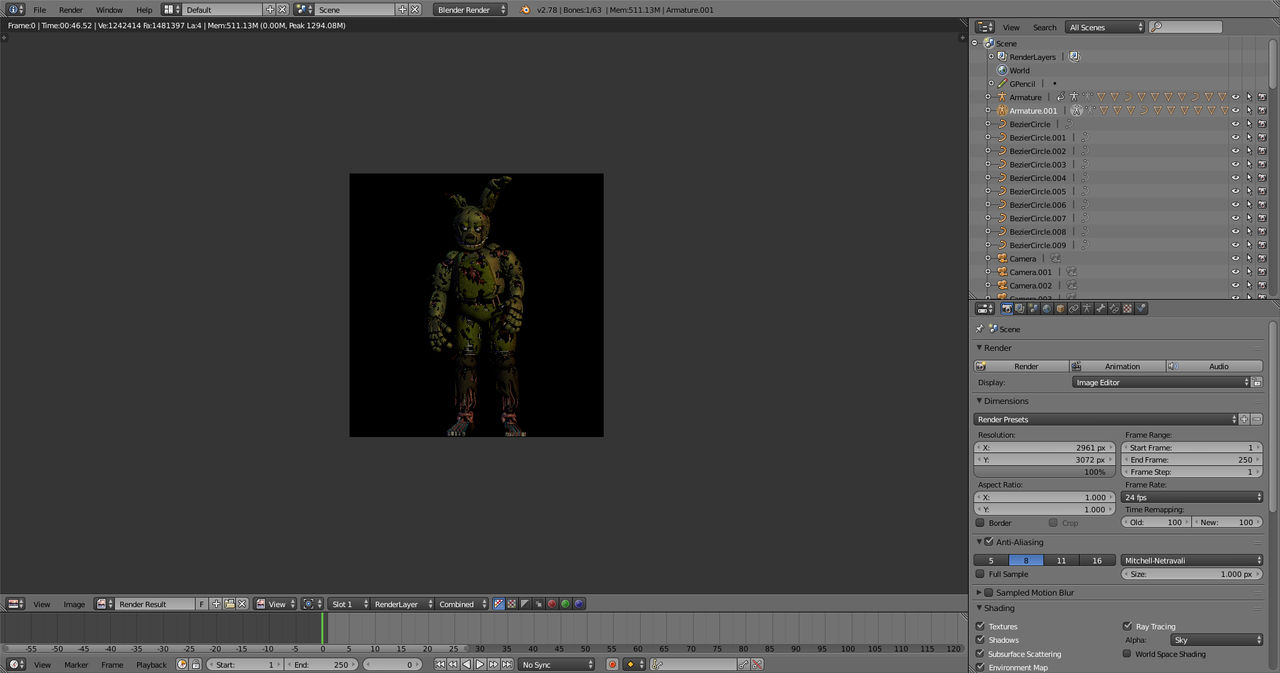This screenshot has width=1280, height=673.
Task: Toggle the Anti-Aliasing checkbox
Action: tap(989, 542)
